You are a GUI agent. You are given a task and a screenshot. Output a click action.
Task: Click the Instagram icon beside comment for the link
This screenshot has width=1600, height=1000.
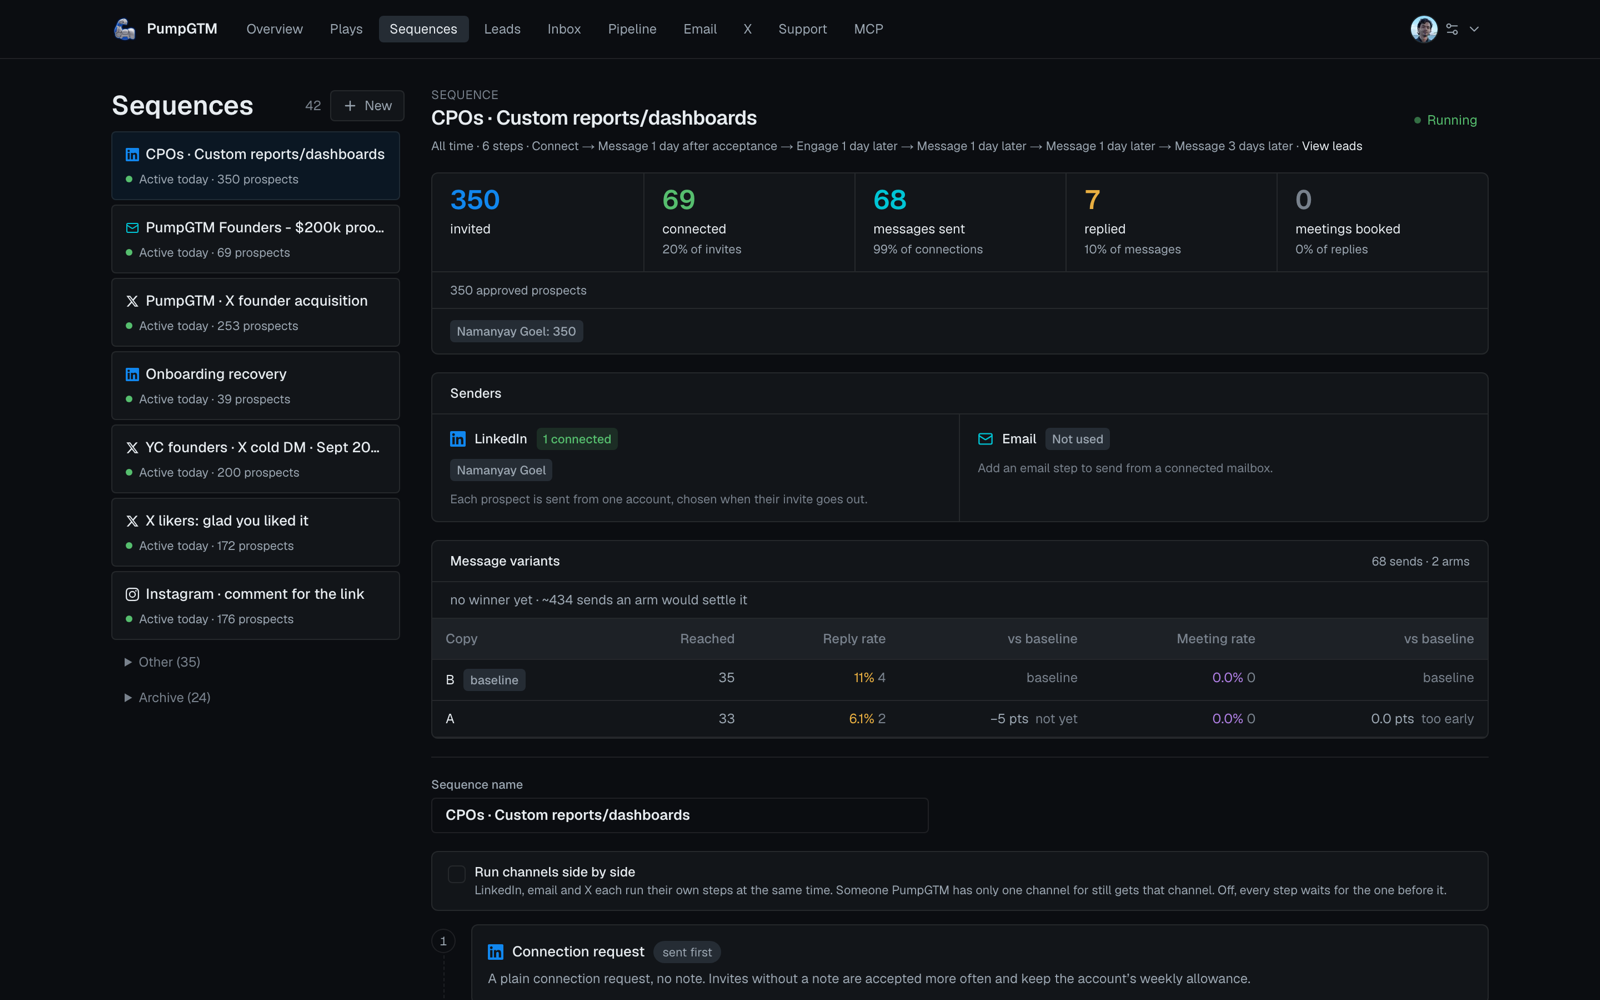click(x=132, y=594)
